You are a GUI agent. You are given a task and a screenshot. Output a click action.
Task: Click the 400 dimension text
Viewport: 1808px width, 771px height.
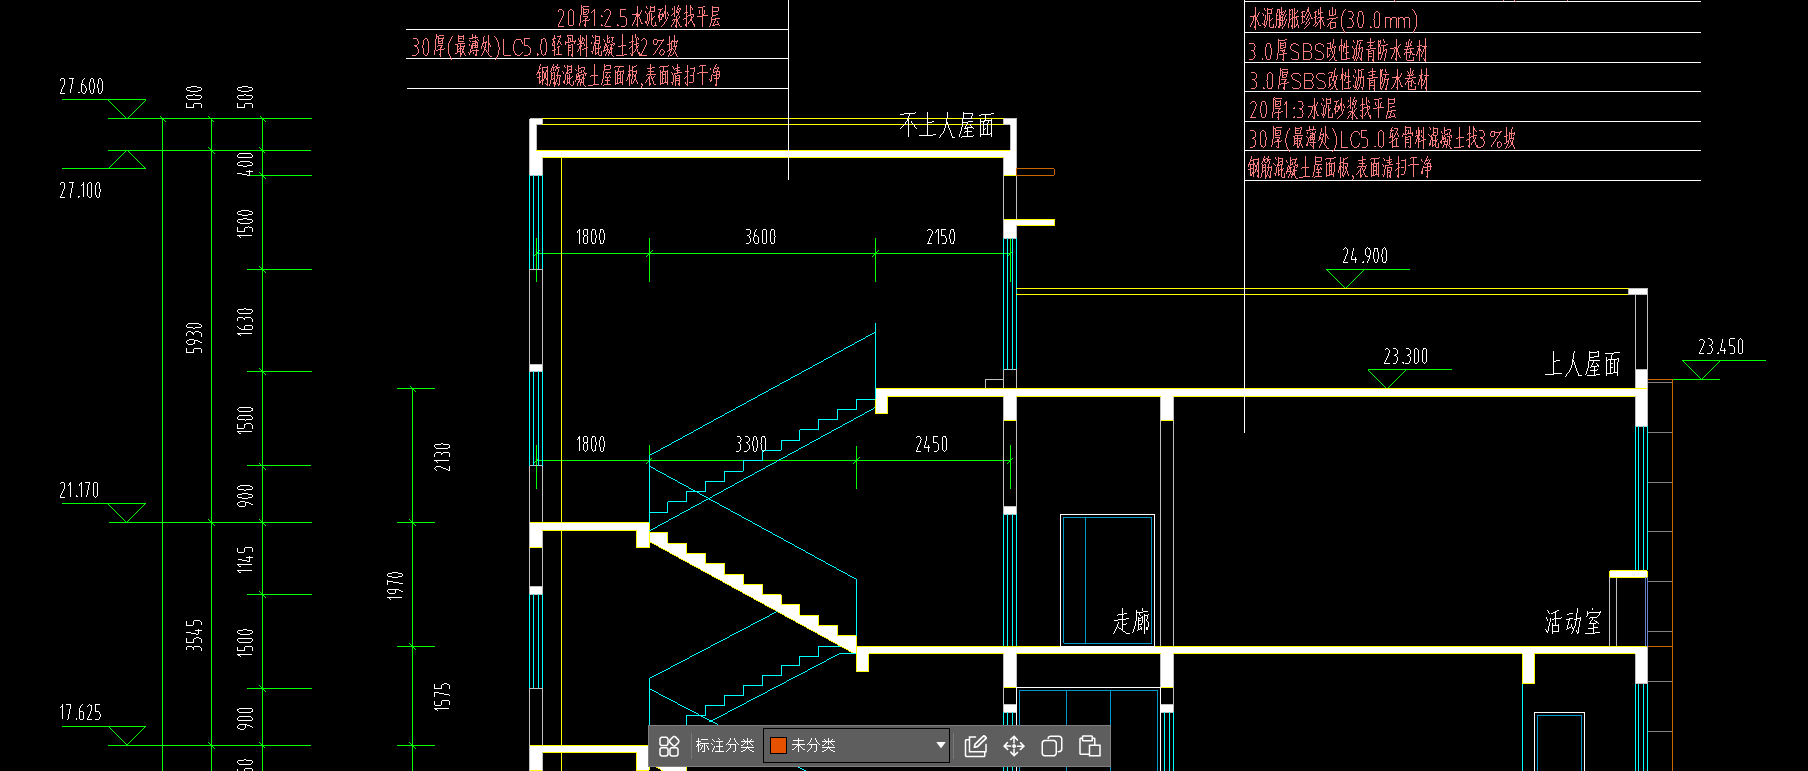point(245,163)
